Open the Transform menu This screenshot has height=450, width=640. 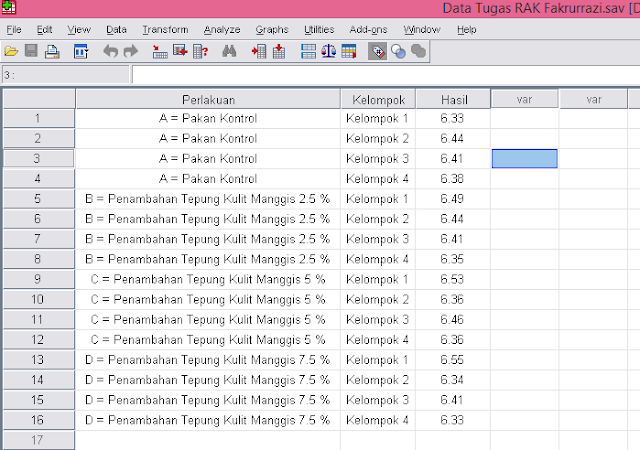tap(165, 30)
